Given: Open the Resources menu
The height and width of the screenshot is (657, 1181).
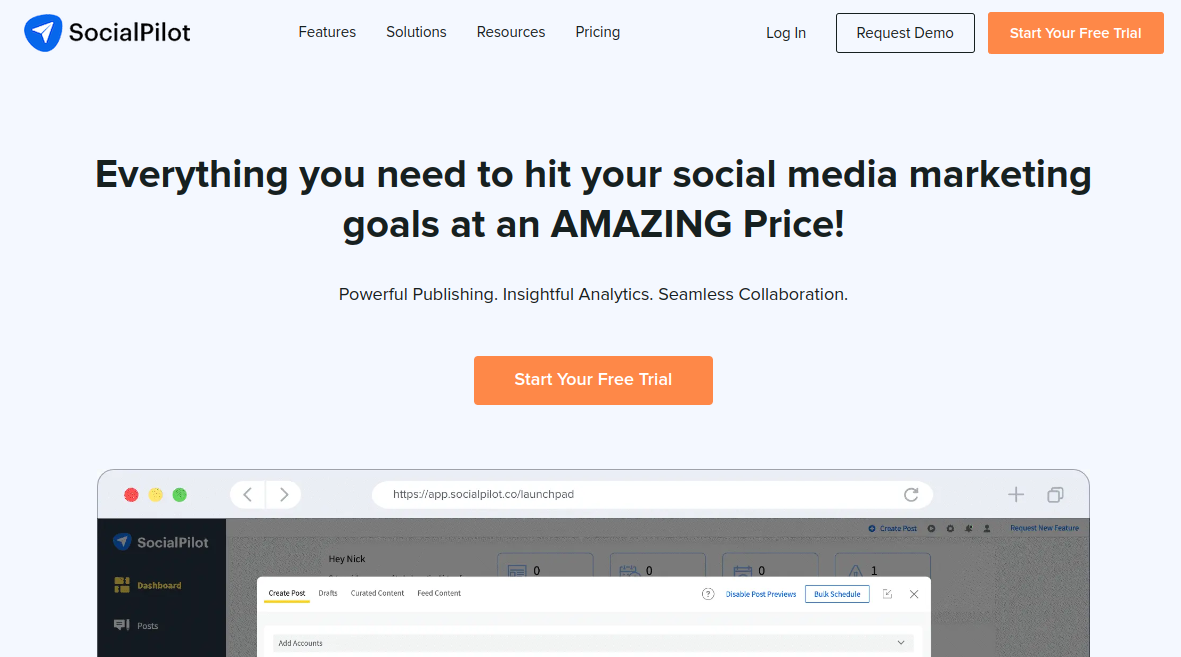Looking at the screenshot, I should pos(511,32).
